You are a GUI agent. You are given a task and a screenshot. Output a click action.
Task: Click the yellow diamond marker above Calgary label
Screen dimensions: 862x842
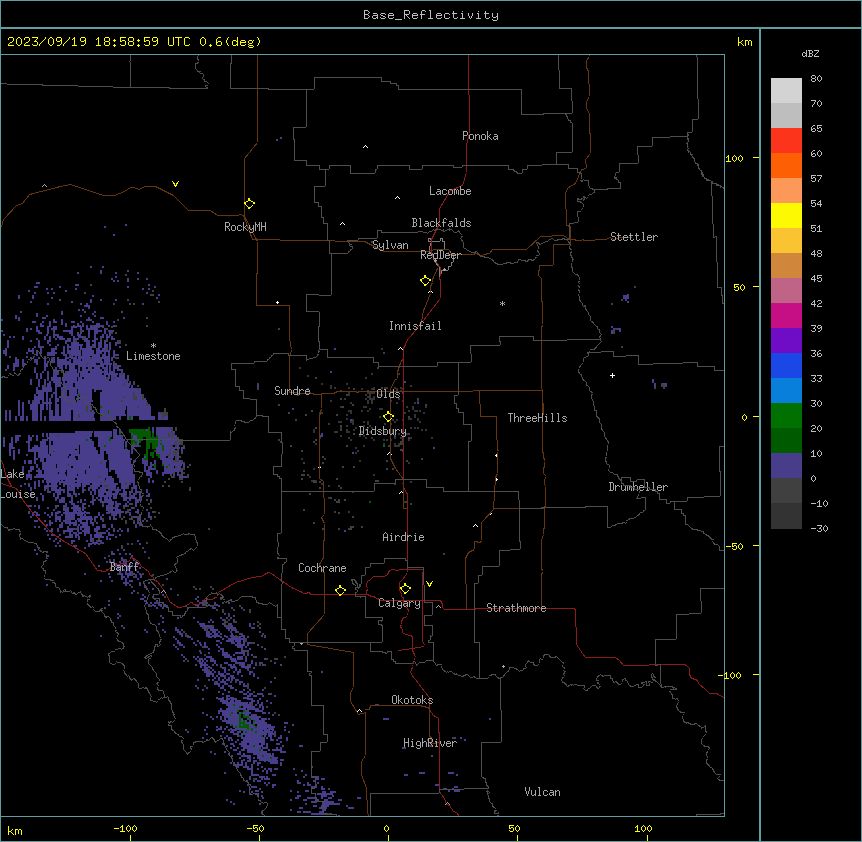405,589
